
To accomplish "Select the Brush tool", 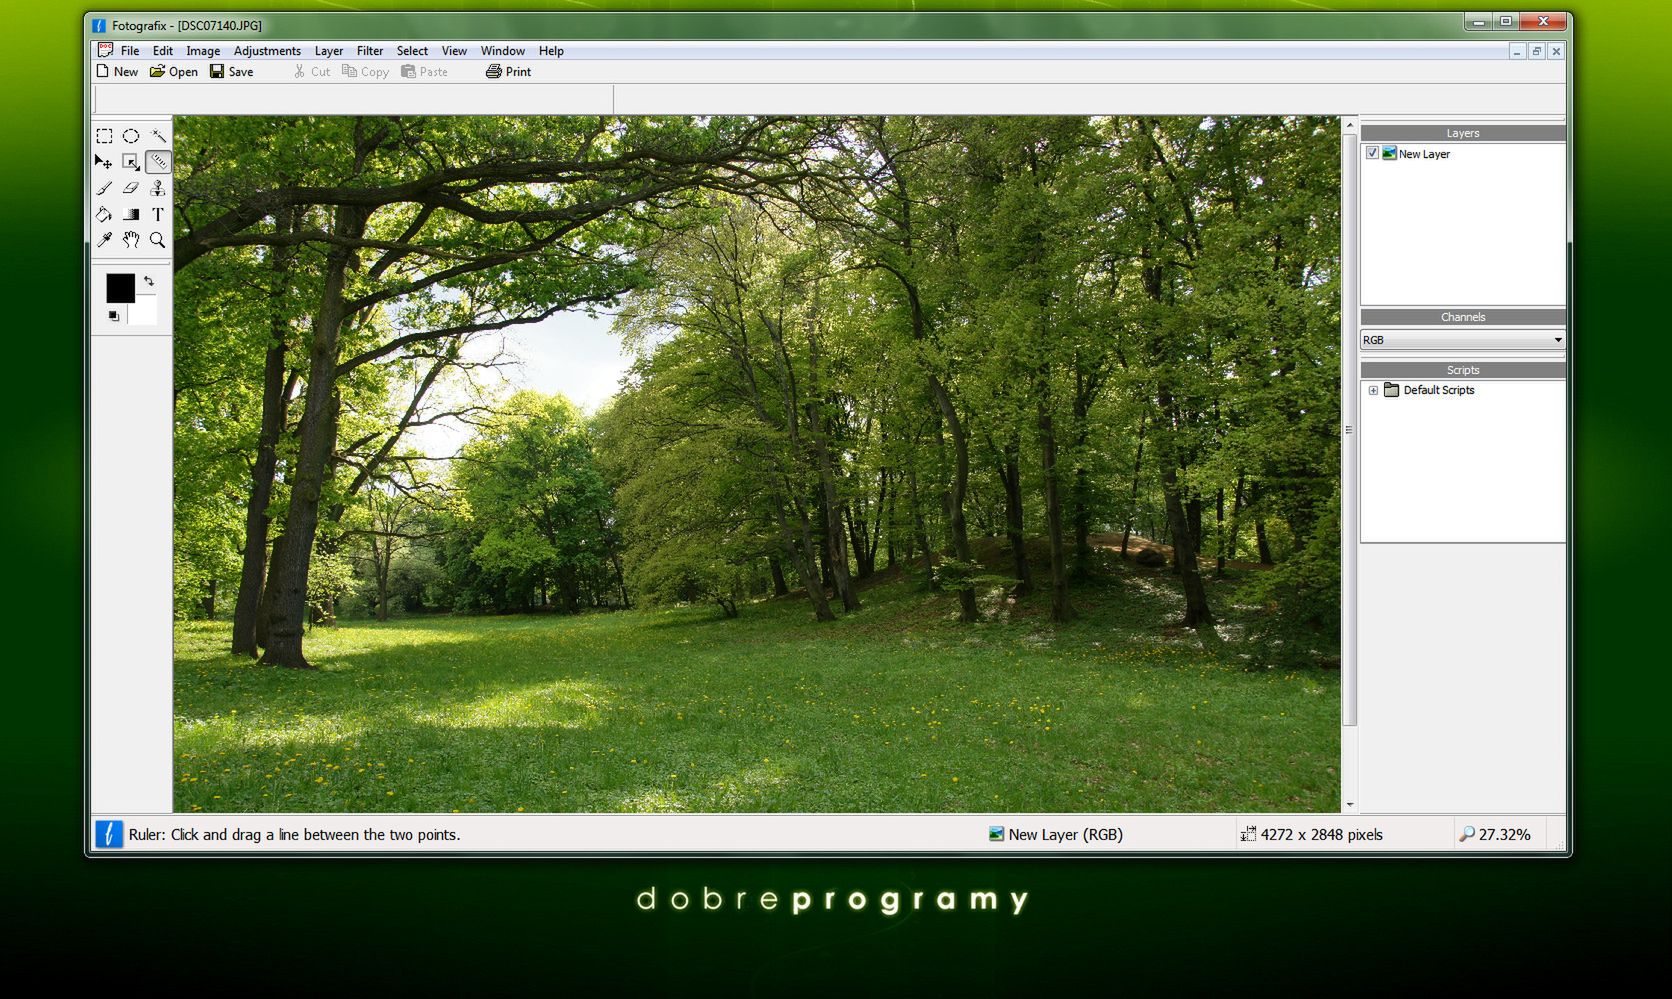I will pyautogui.click(x=104, y=188).
